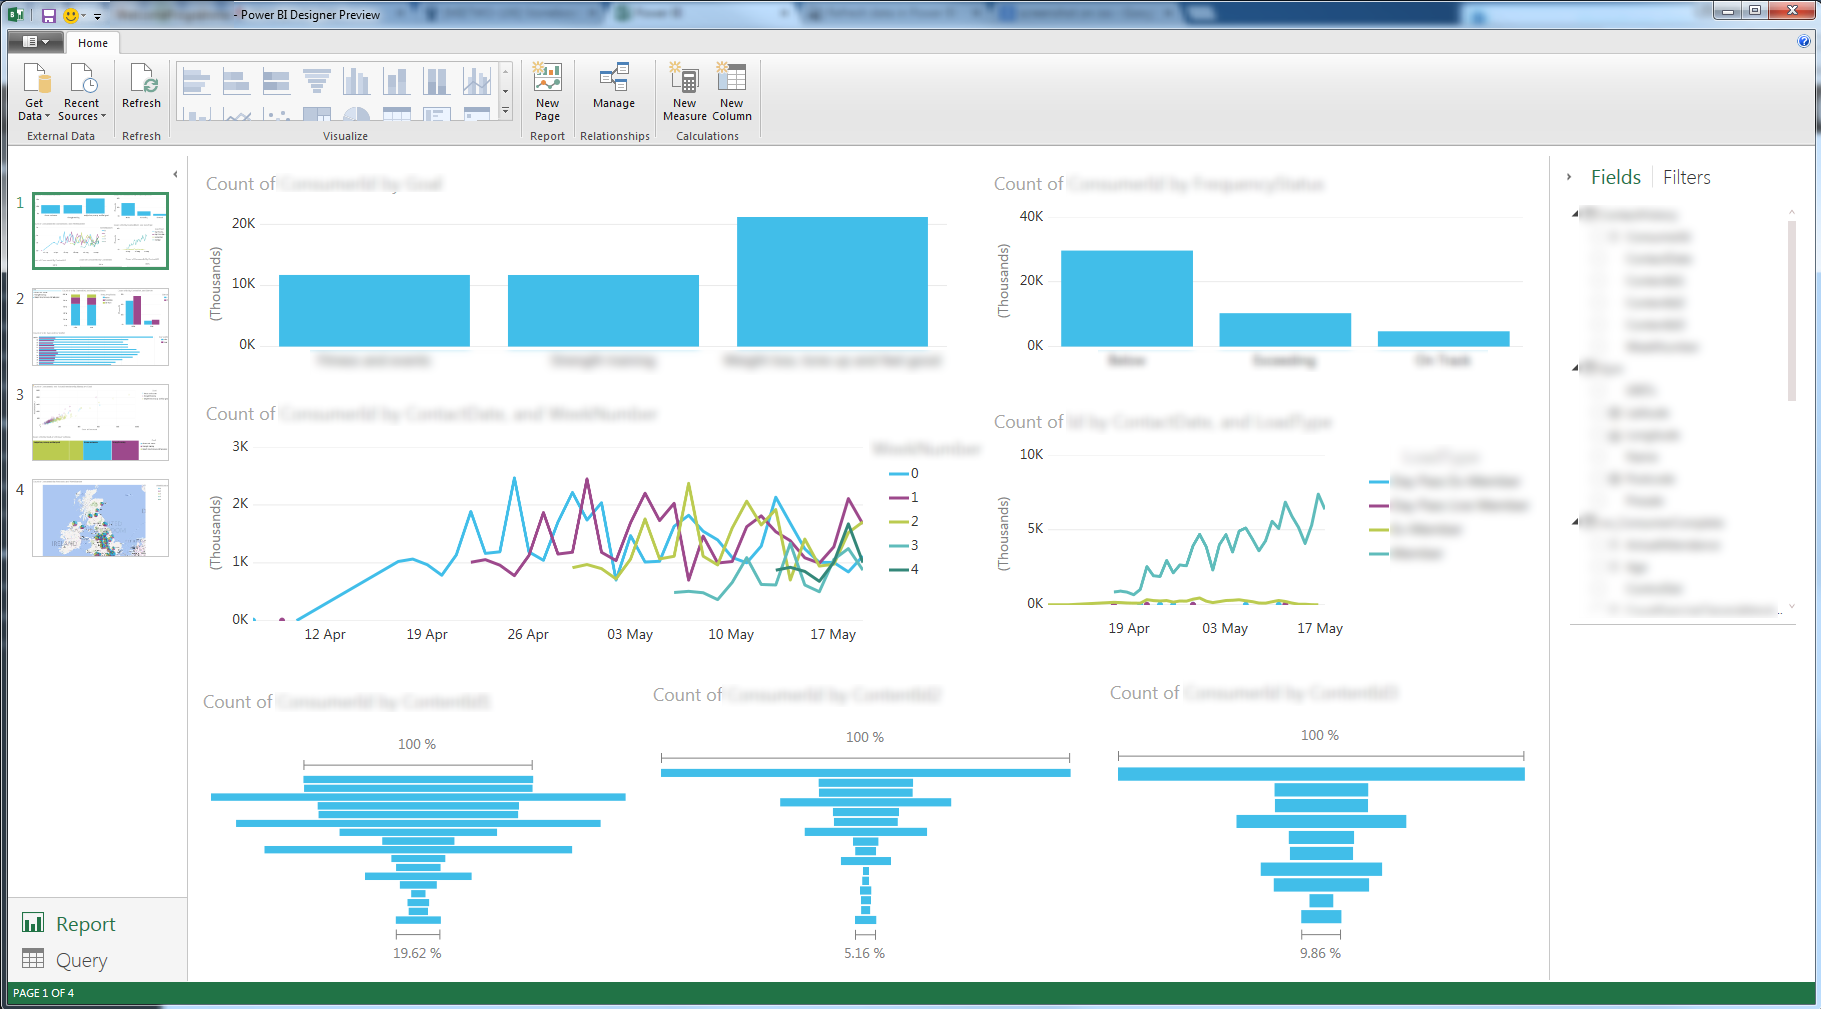Click the Fields list vertical scrollbar
Image resolution: width=1821 pixels, height=1009 pixels.
(1791, 310)
